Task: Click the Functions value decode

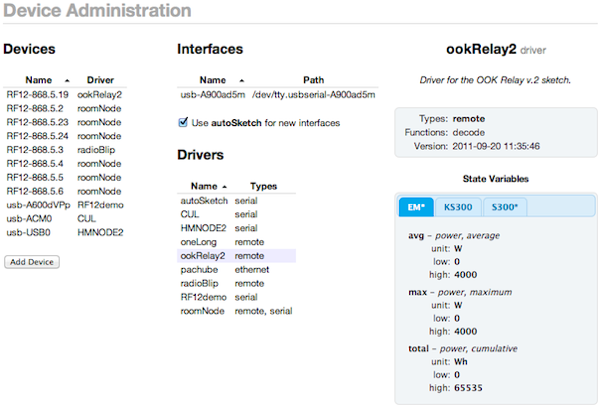Action: coord(468,132)
